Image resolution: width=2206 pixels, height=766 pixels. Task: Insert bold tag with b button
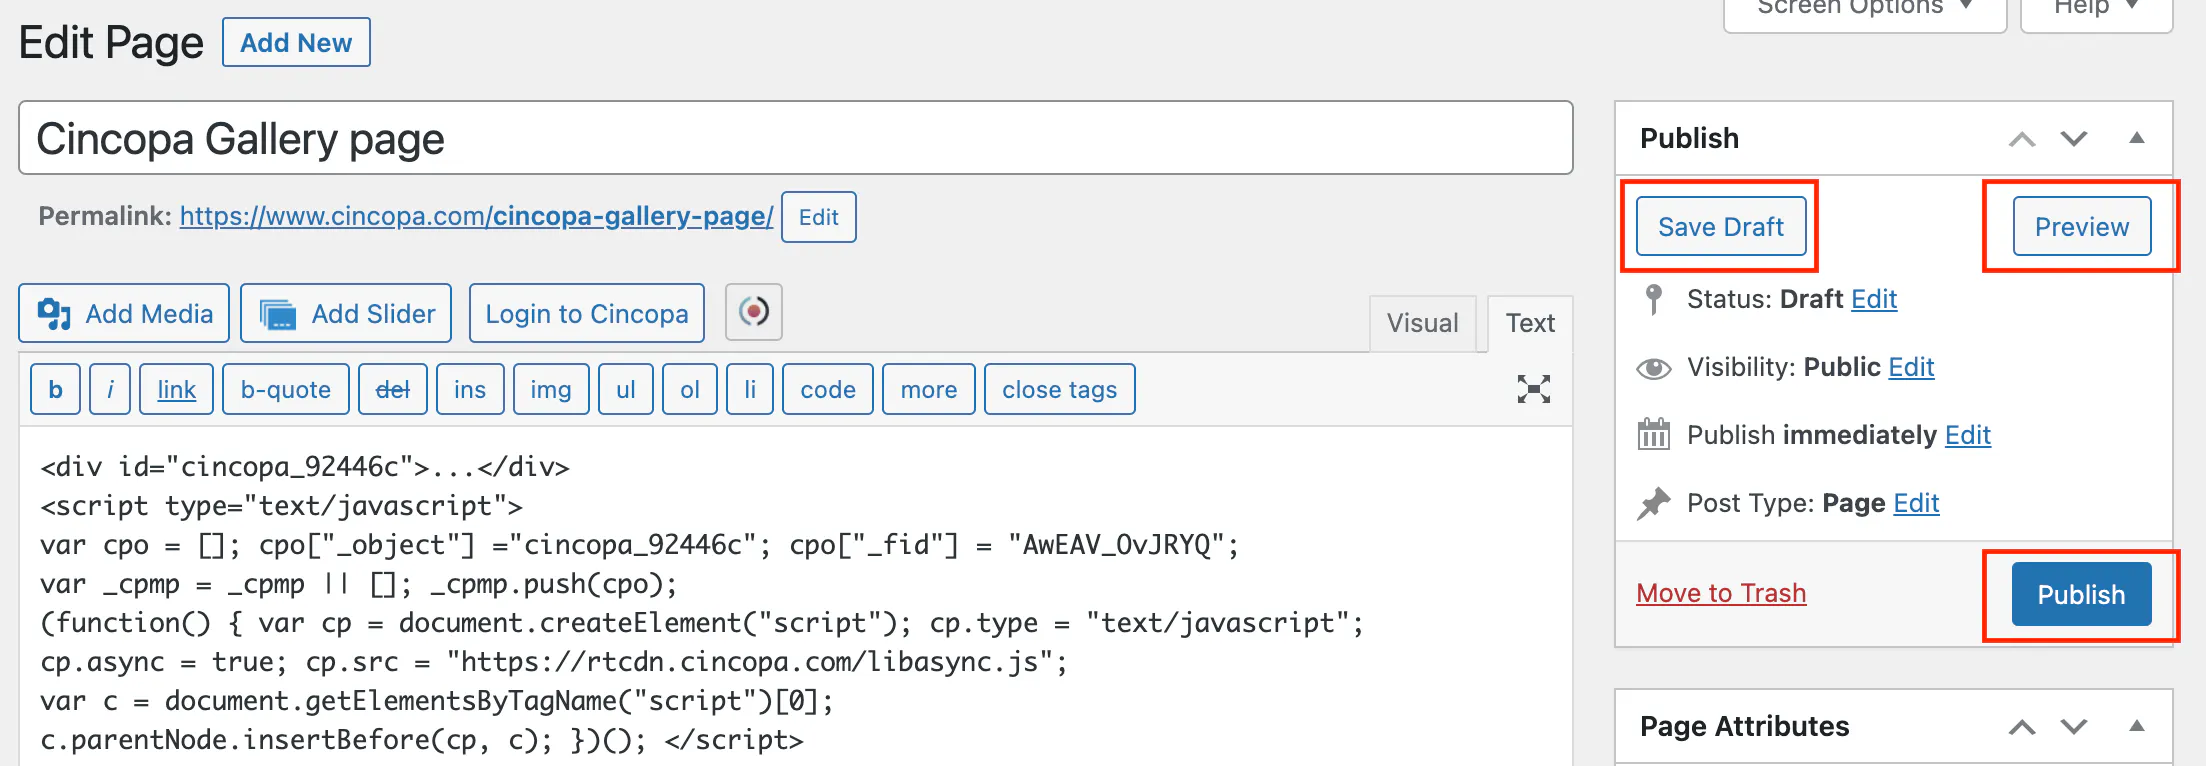pos(56,389)
